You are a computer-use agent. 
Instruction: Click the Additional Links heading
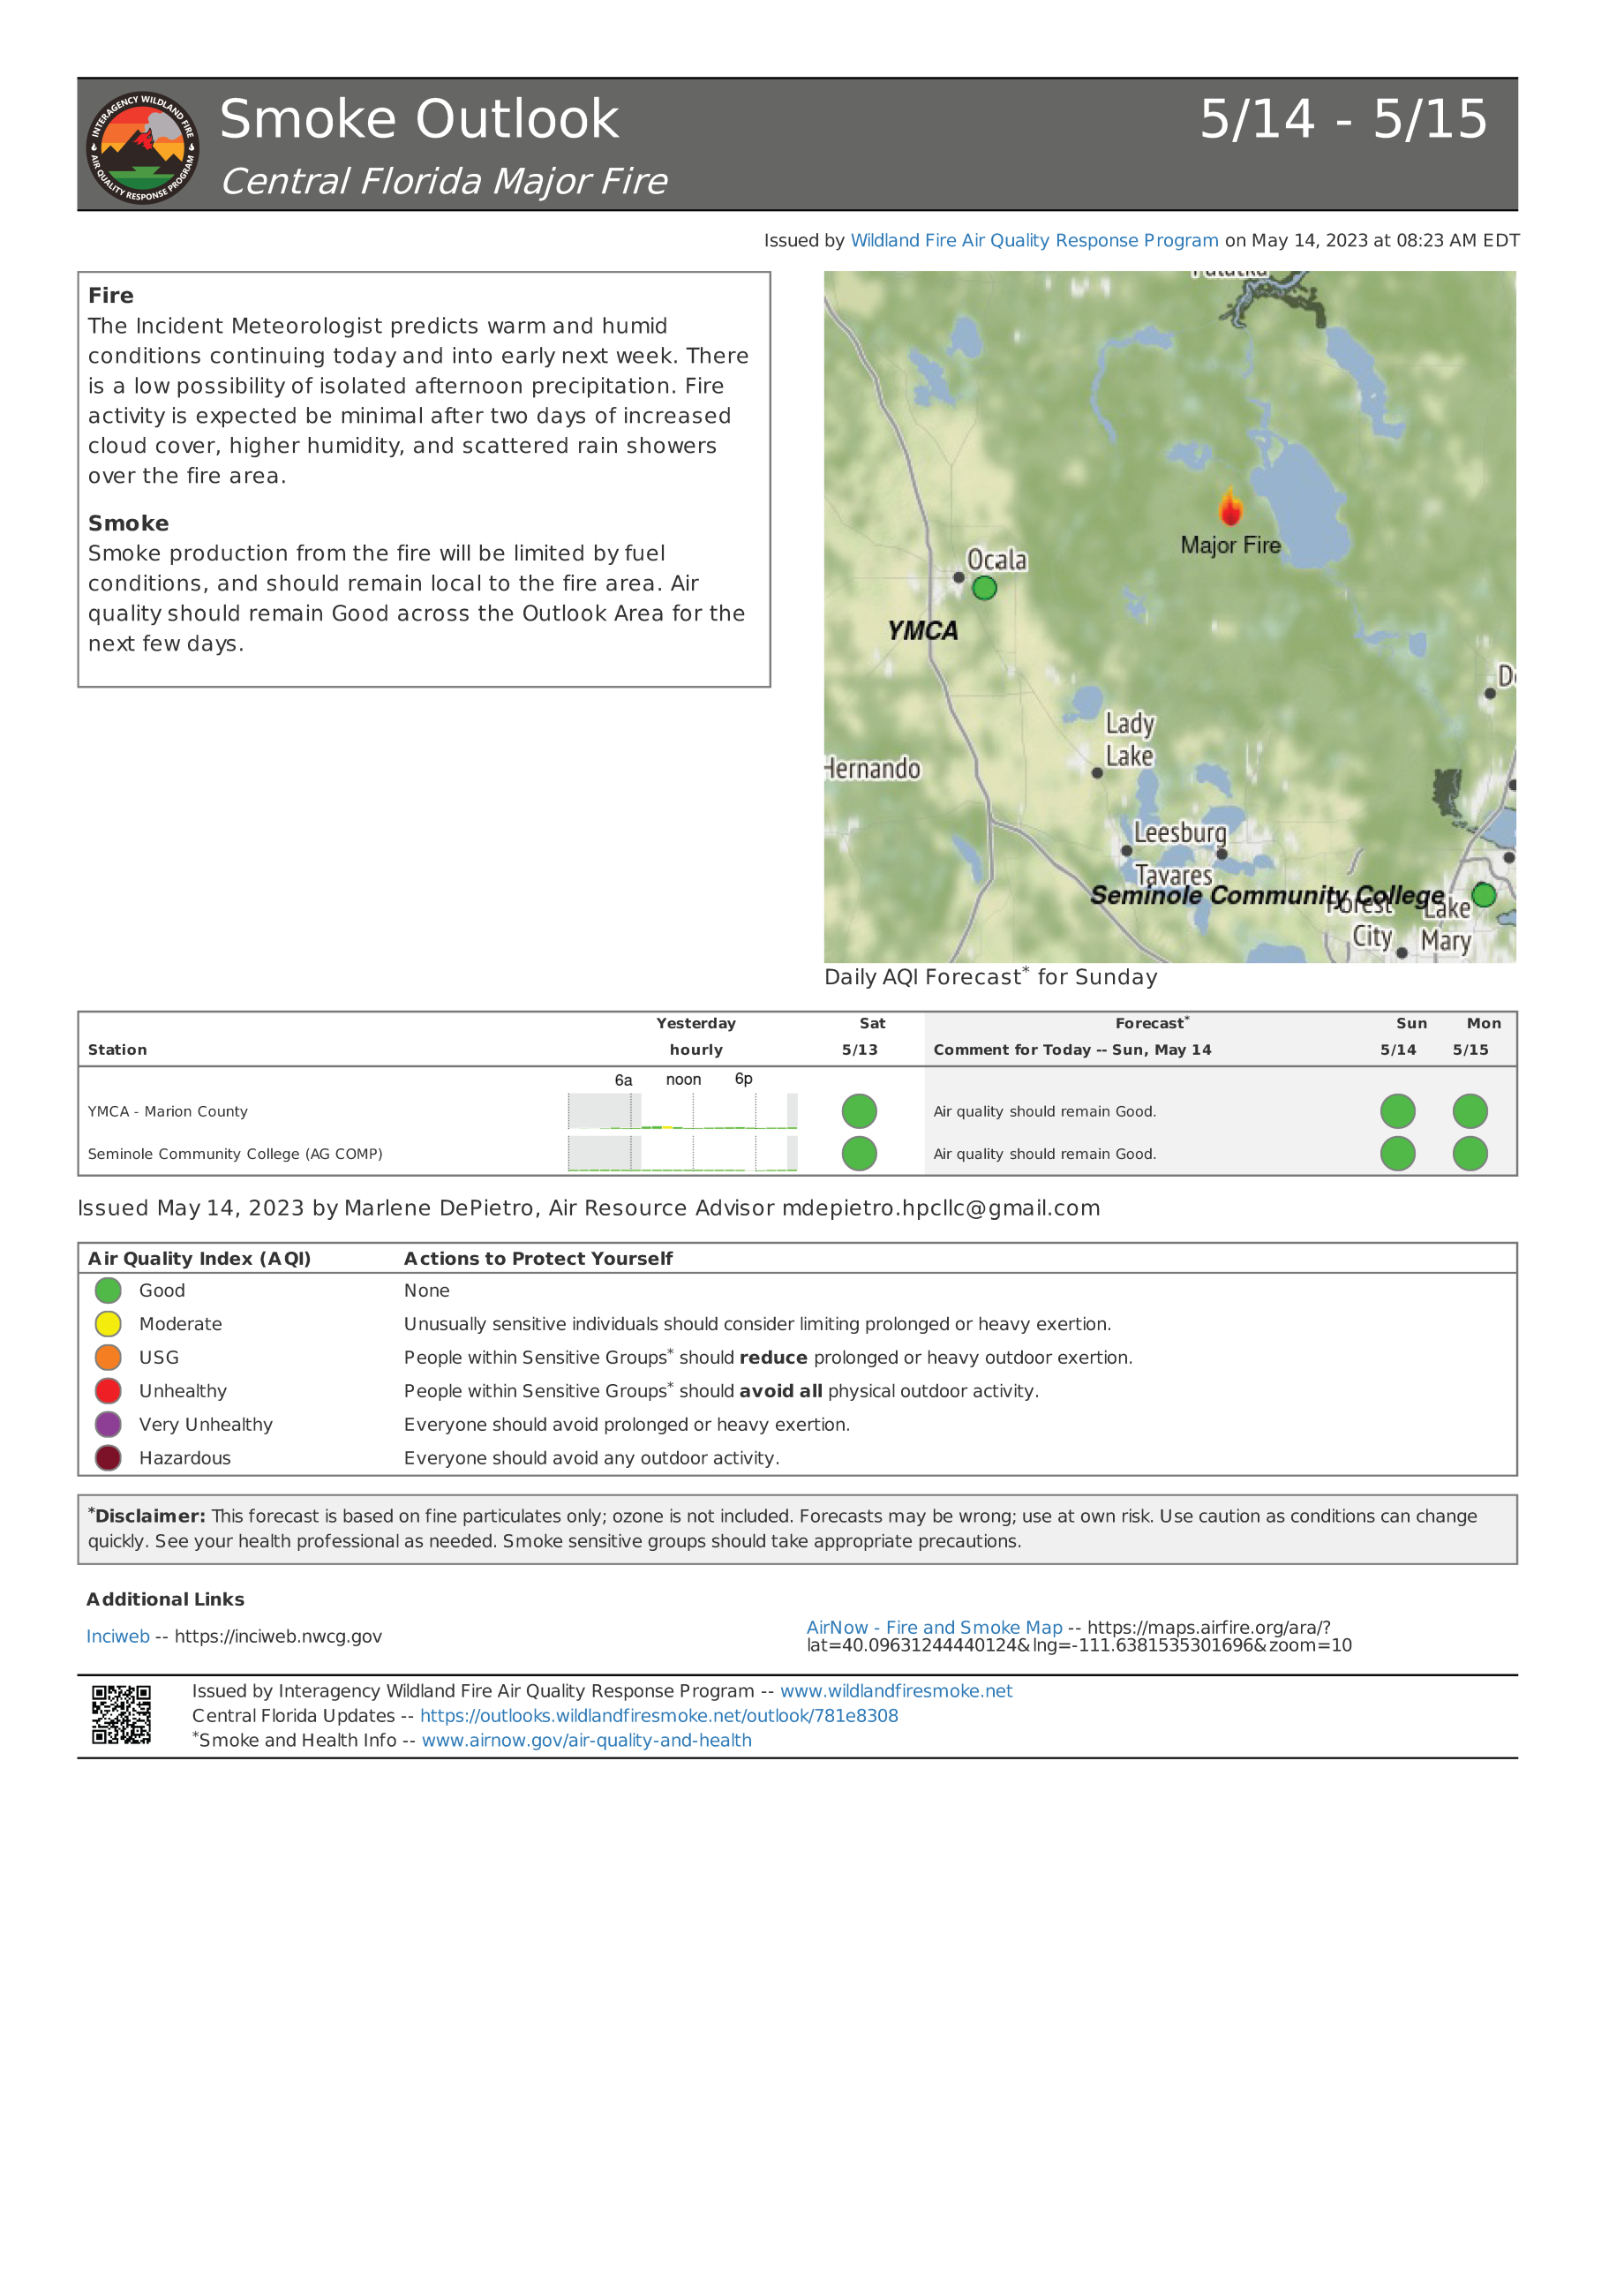coord(165,1599)
